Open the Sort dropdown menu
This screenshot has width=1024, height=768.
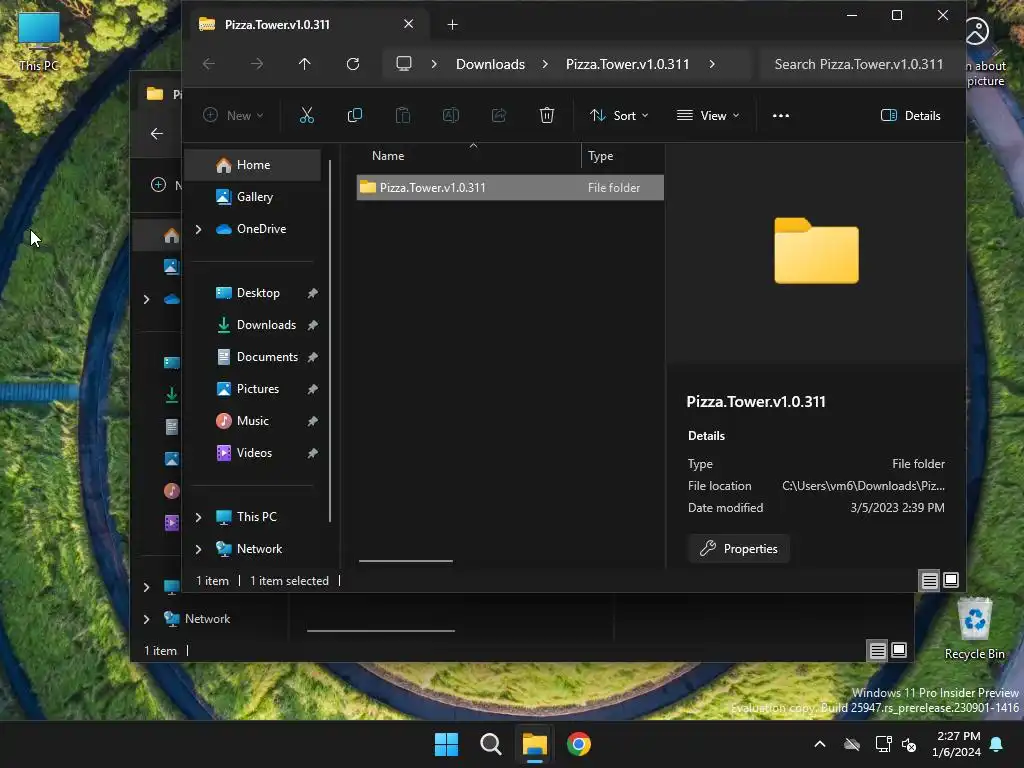pos(618,116)
